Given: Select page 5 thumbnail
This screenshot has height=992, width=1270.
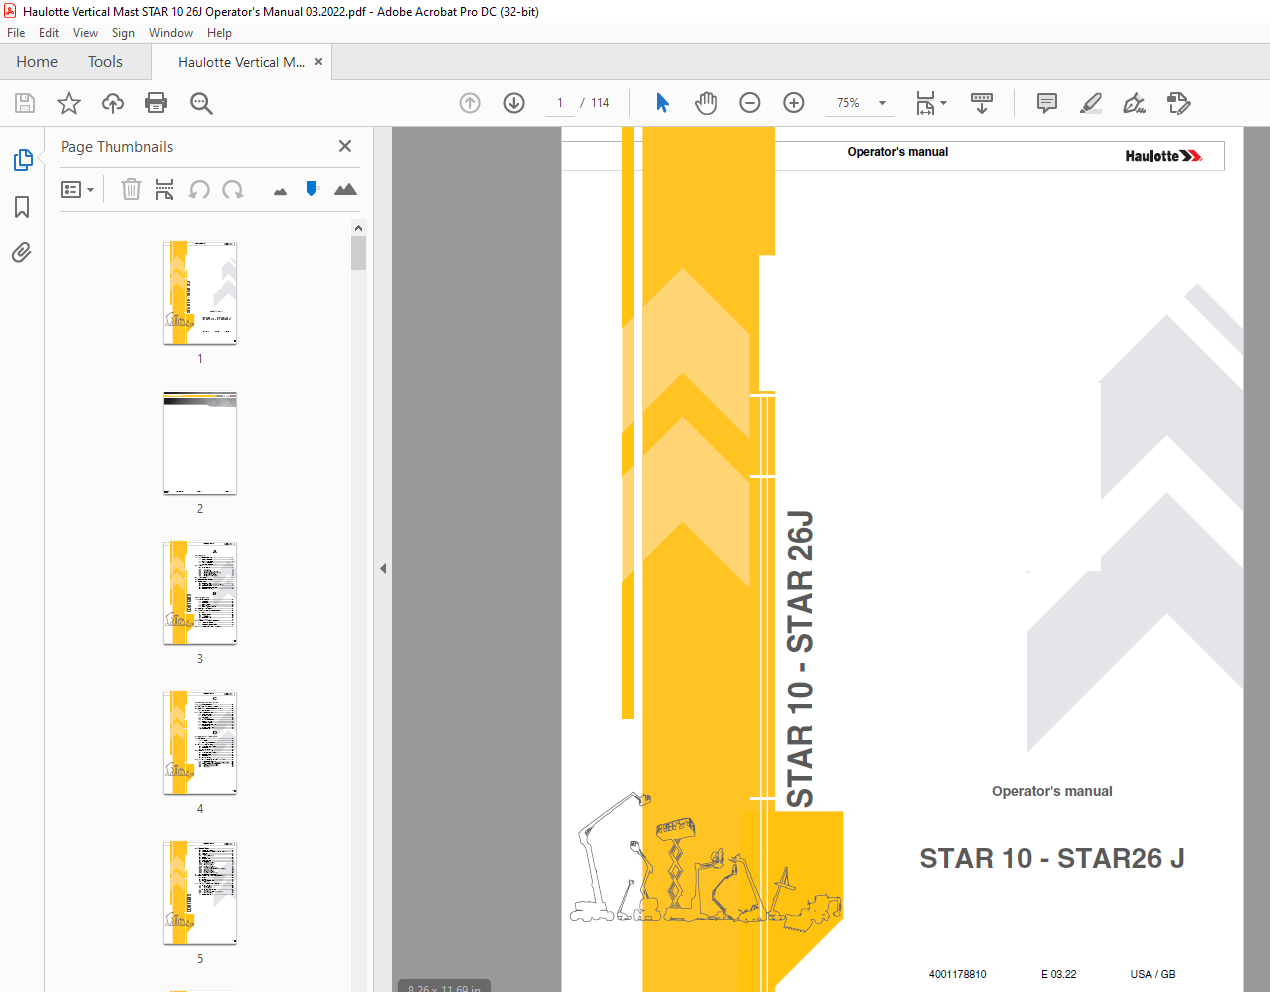Looking at the screenshot, I should coord(200,893).
